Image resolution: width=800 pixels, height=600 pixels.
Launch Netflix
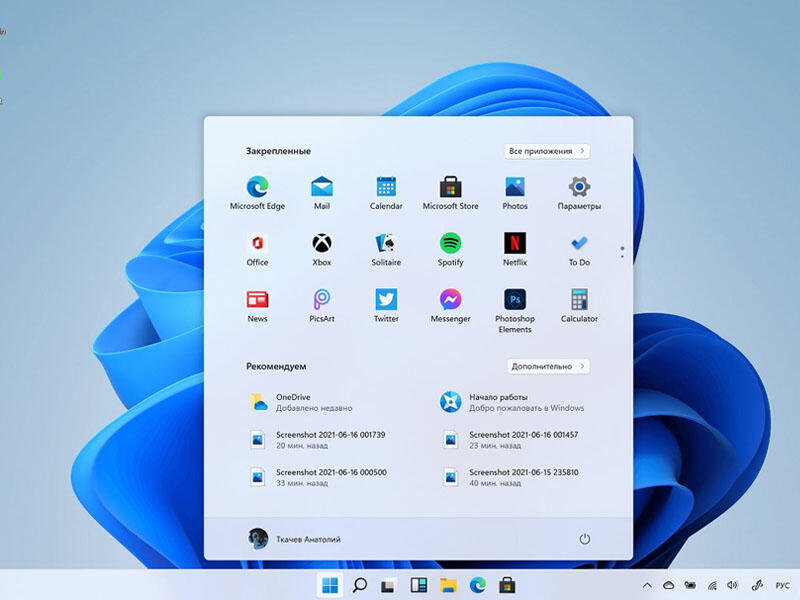[x=515, y=249]
